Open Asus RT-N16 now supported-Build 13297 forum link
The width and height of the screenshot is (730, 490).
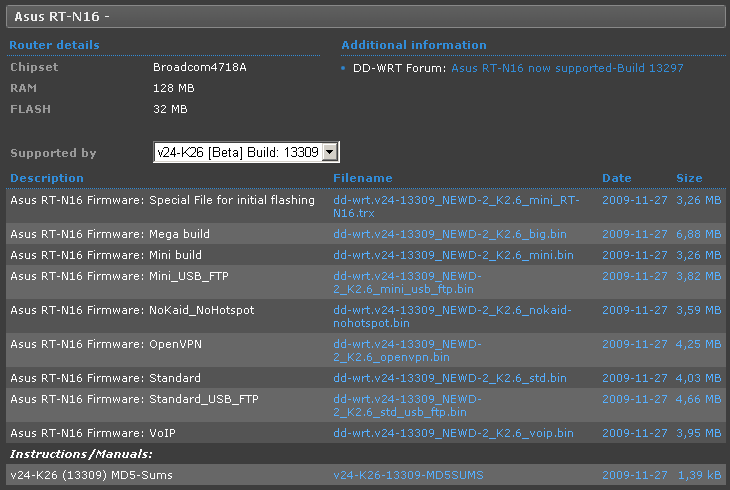567,68
